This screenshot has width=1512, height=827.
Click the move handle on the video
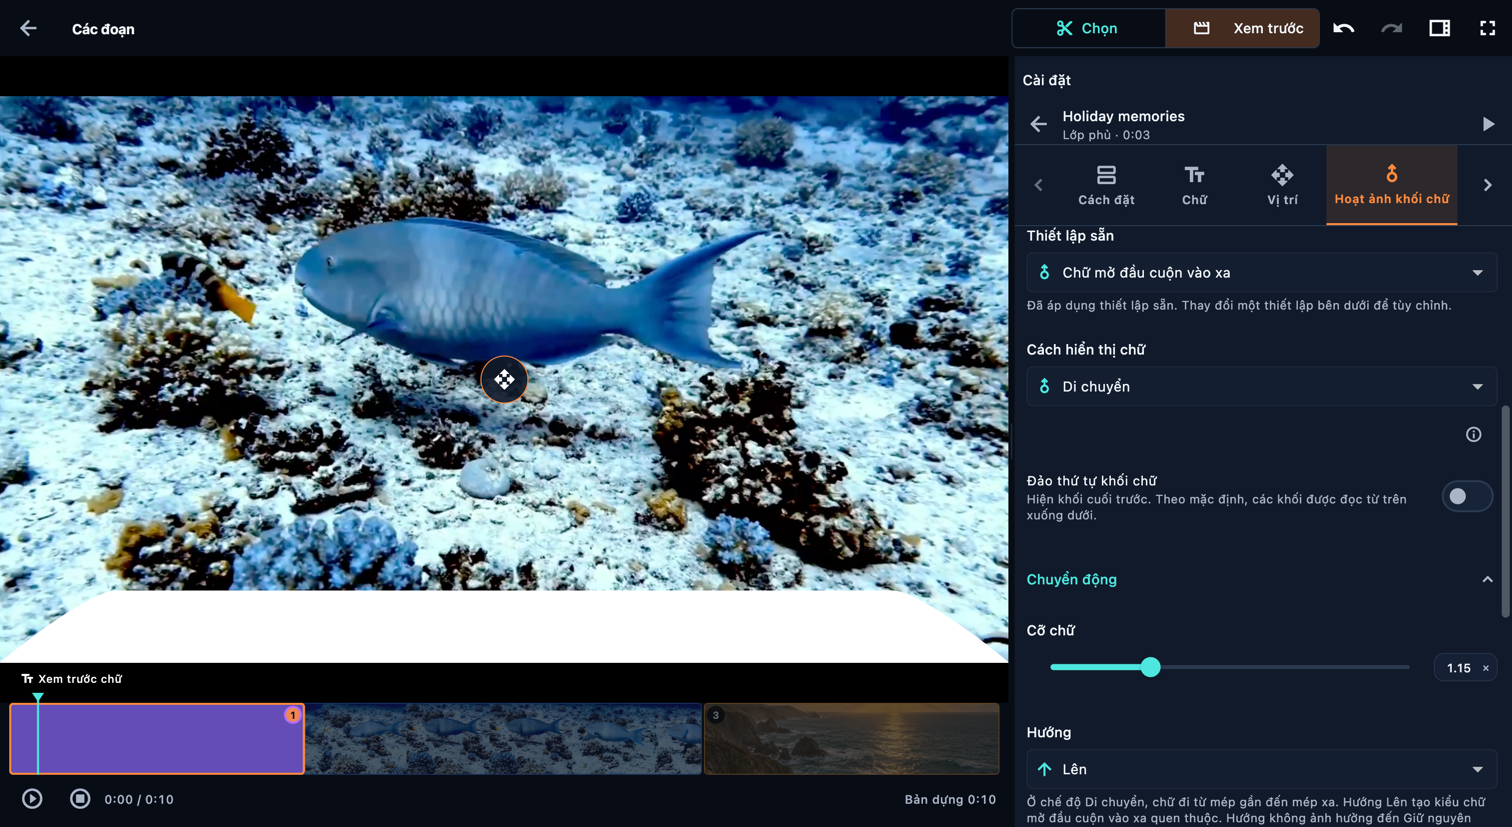504,380
